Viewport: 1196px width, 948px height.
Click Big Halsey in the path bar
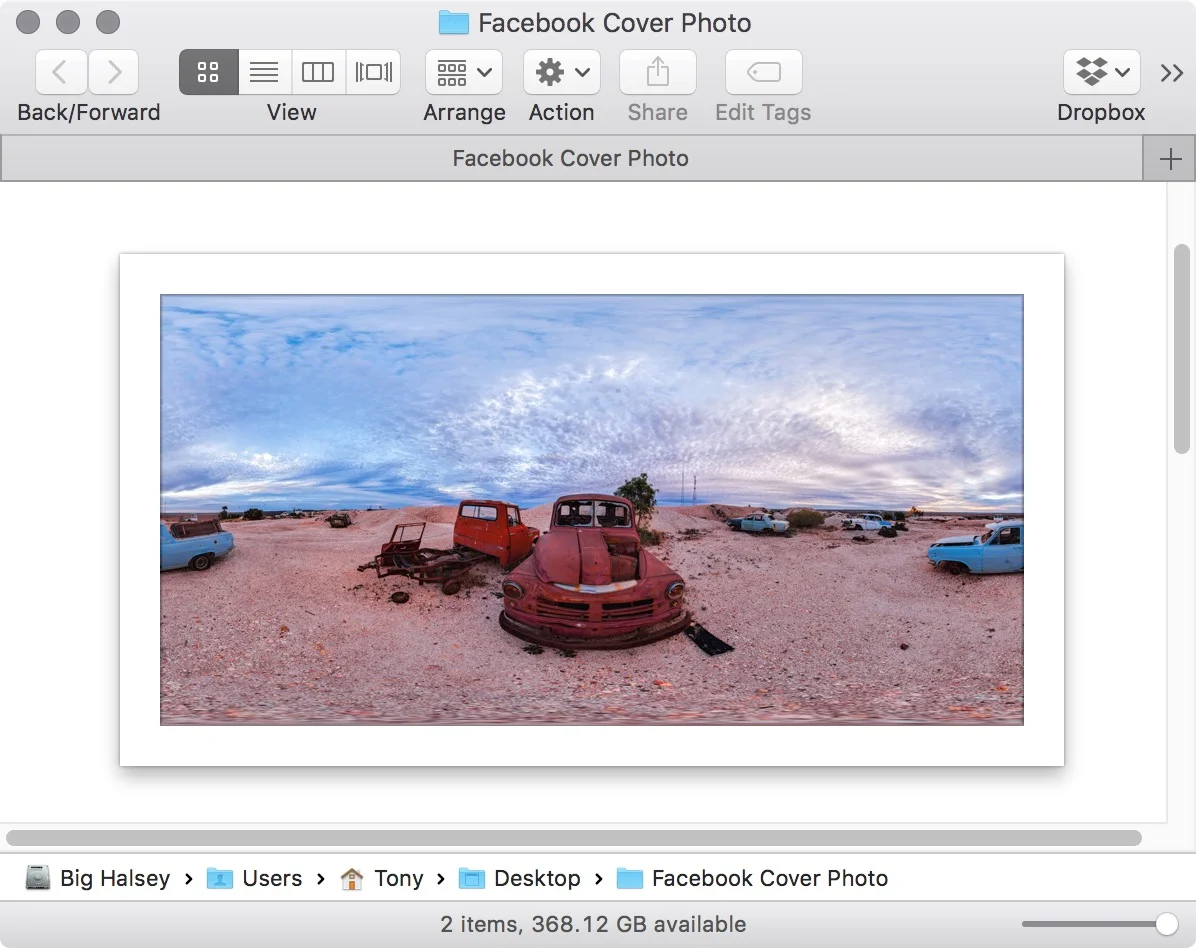click(113, 878)
